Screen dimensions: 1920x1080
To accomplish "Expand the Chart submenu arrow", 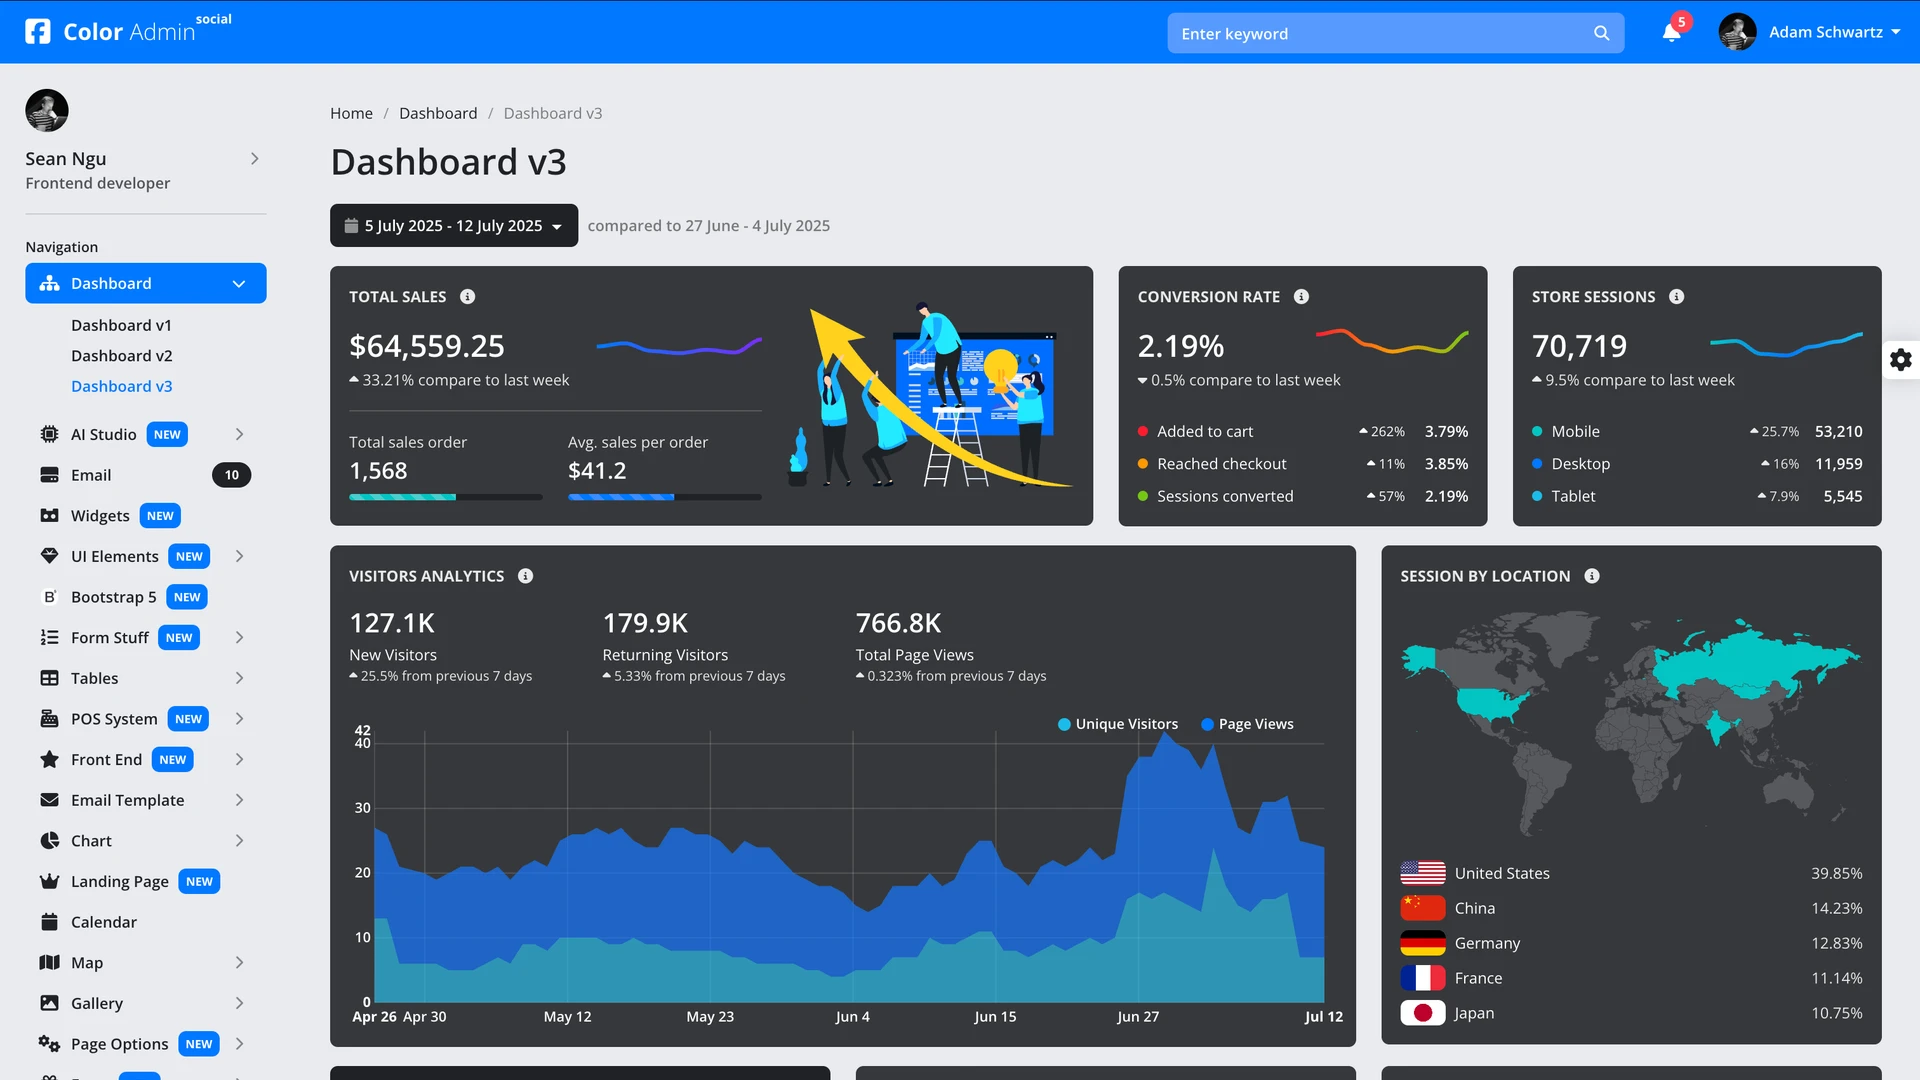I will tap(239, 841).
